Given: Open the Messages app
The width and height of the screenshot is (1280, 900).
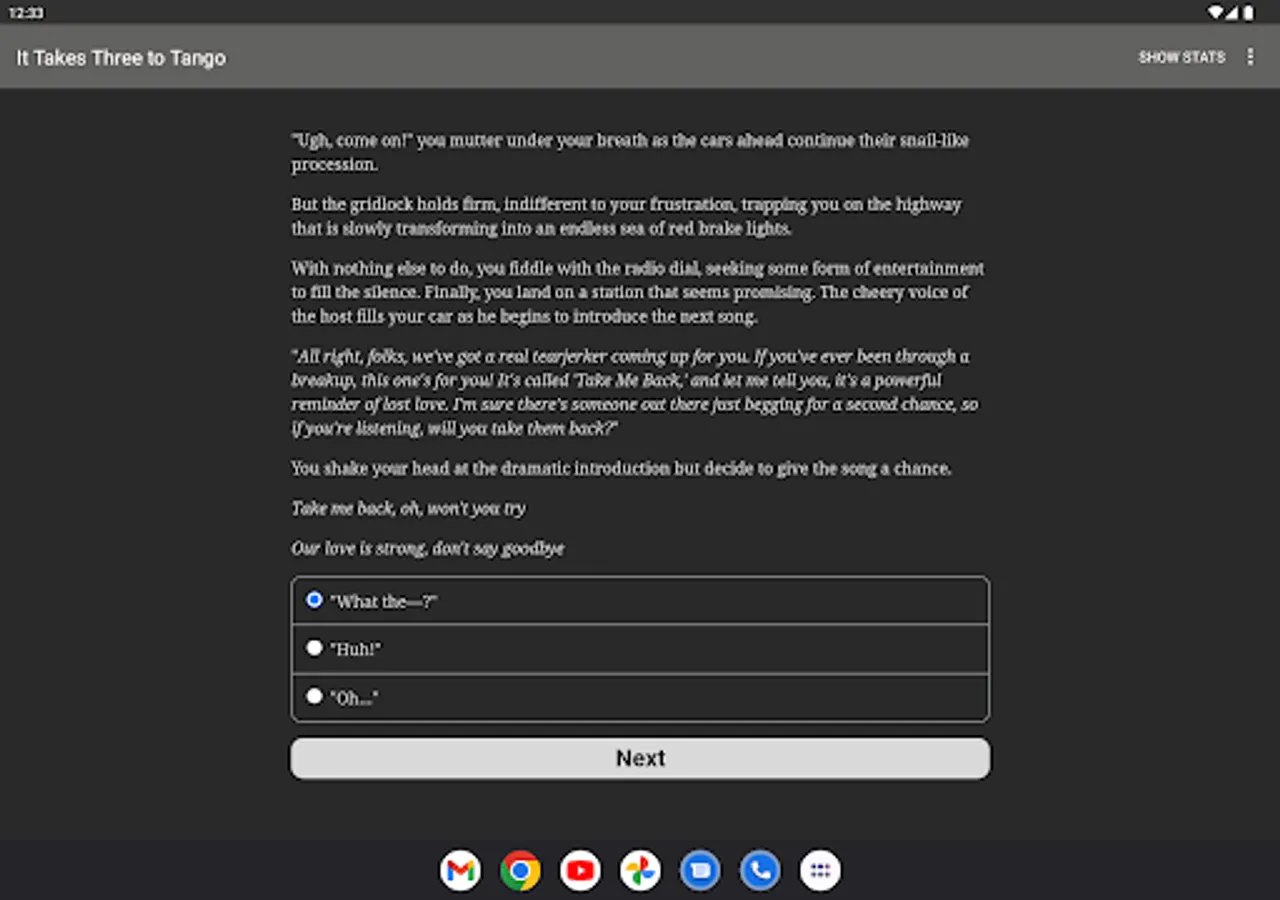Looking at the screenshot, I should (699, 870).
